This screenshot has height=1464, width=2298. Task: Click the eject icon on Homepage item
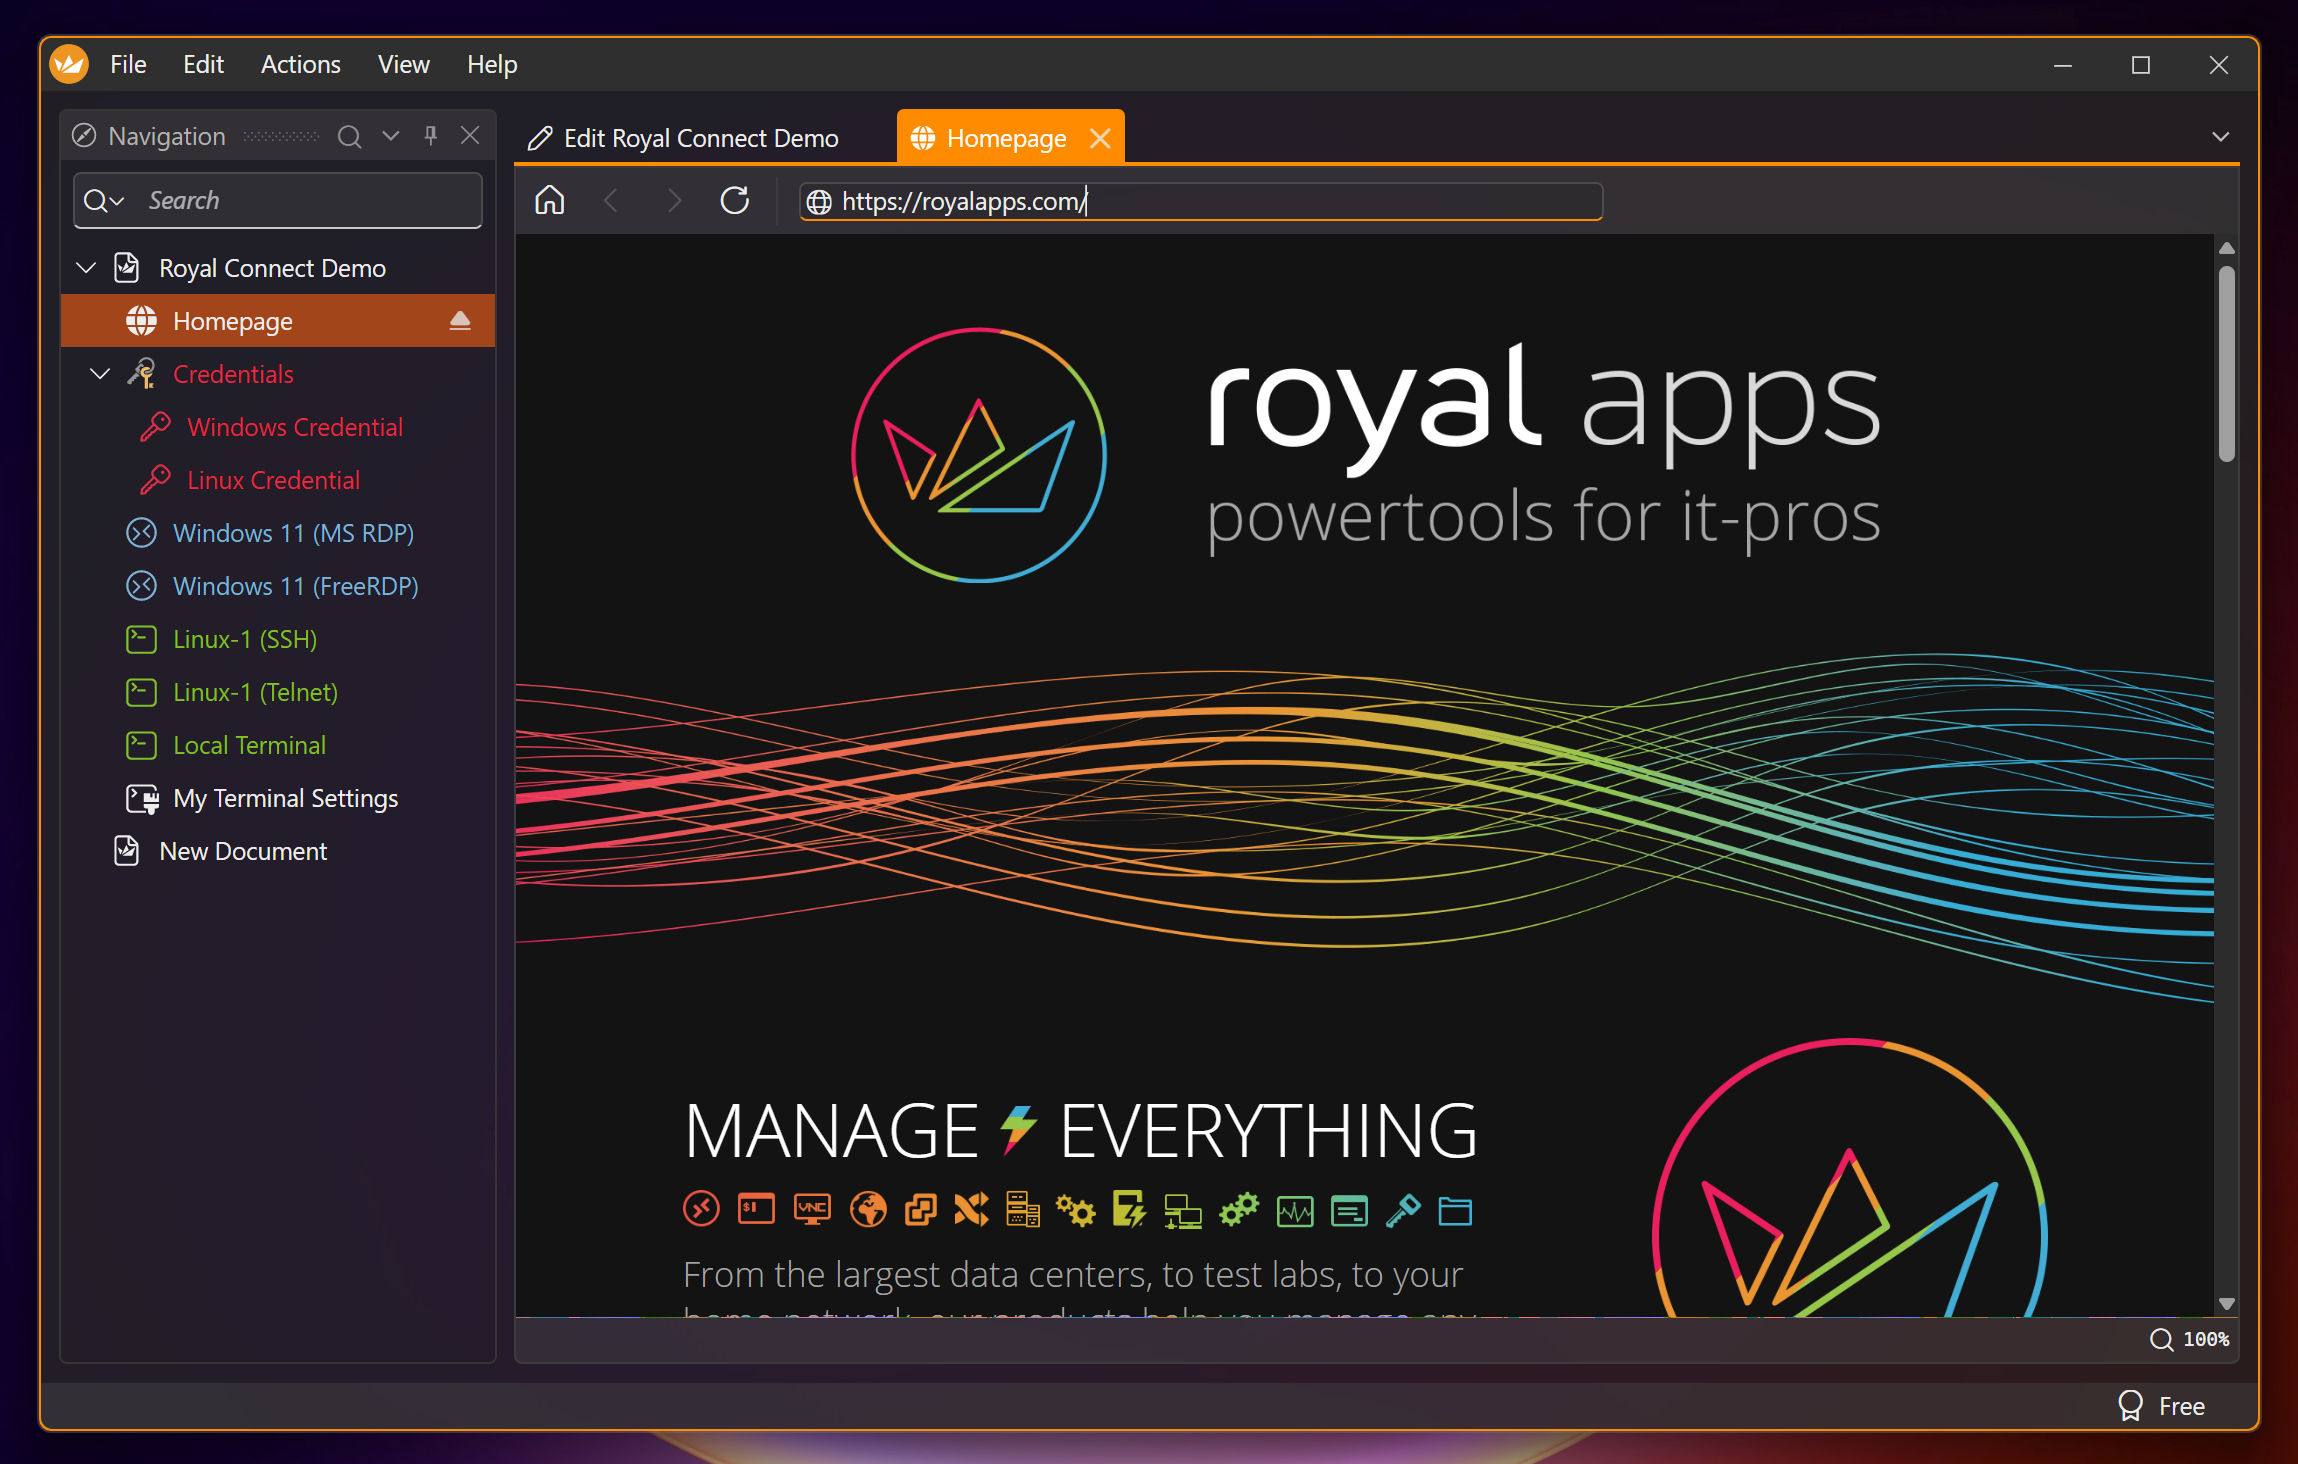pyautogui.click(x=459, y=321)
